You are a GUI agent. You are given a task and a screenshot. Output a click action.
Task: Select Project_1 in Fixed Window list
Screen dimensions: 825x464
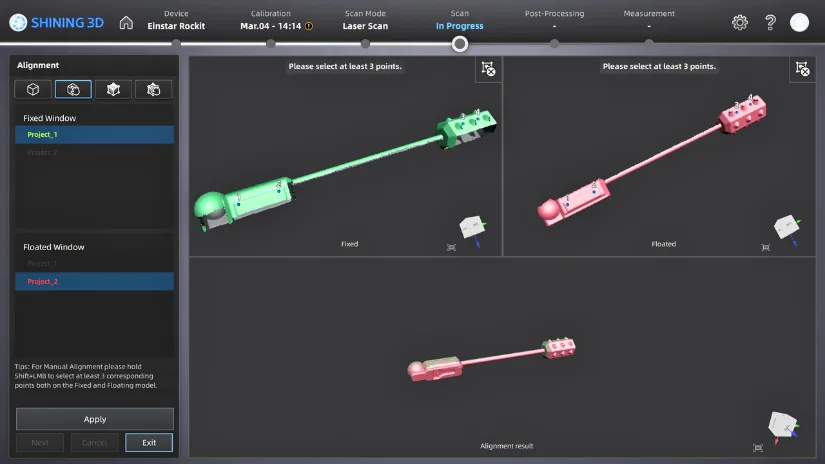coord(94,135)
